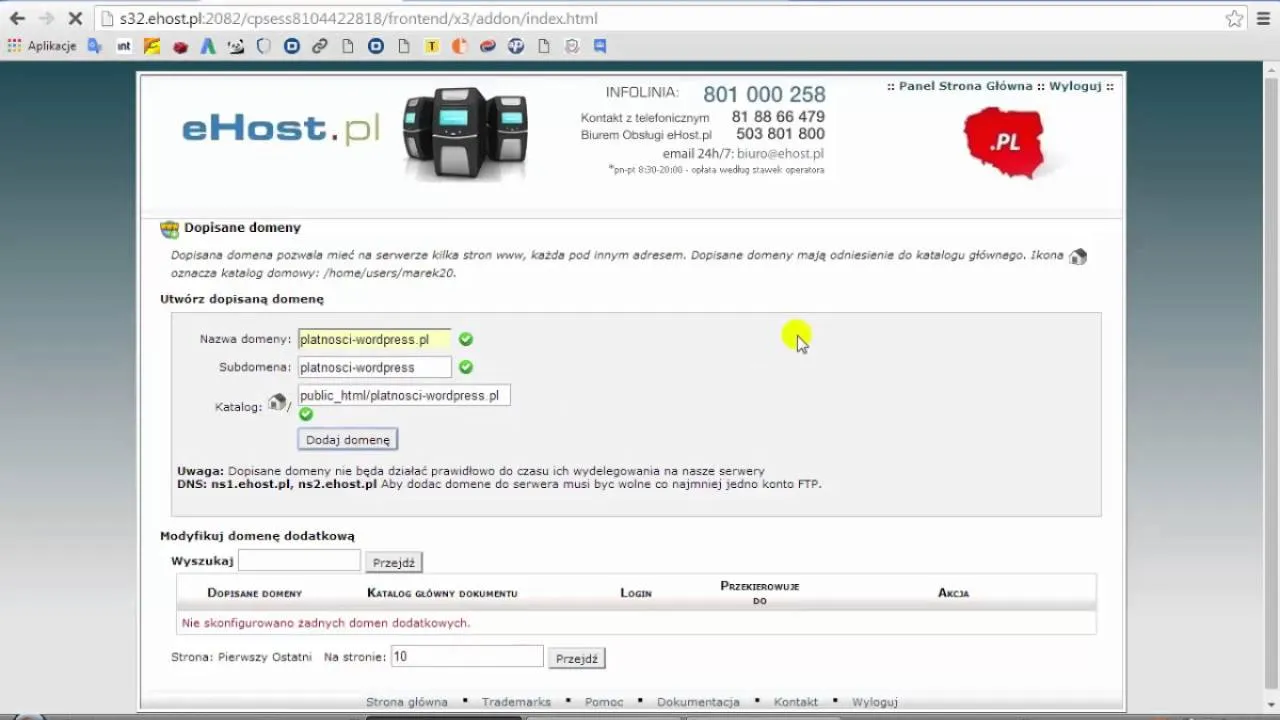
Task: Click the phone number 503 801 800
Action: pos(780,134)
